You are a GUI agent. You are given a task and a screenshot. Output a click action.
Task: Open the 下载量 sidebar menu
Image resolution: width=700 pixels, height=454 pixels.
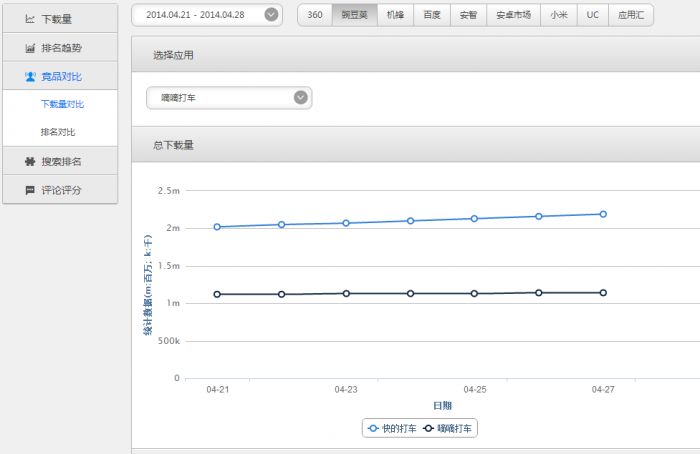coord(60,19)
